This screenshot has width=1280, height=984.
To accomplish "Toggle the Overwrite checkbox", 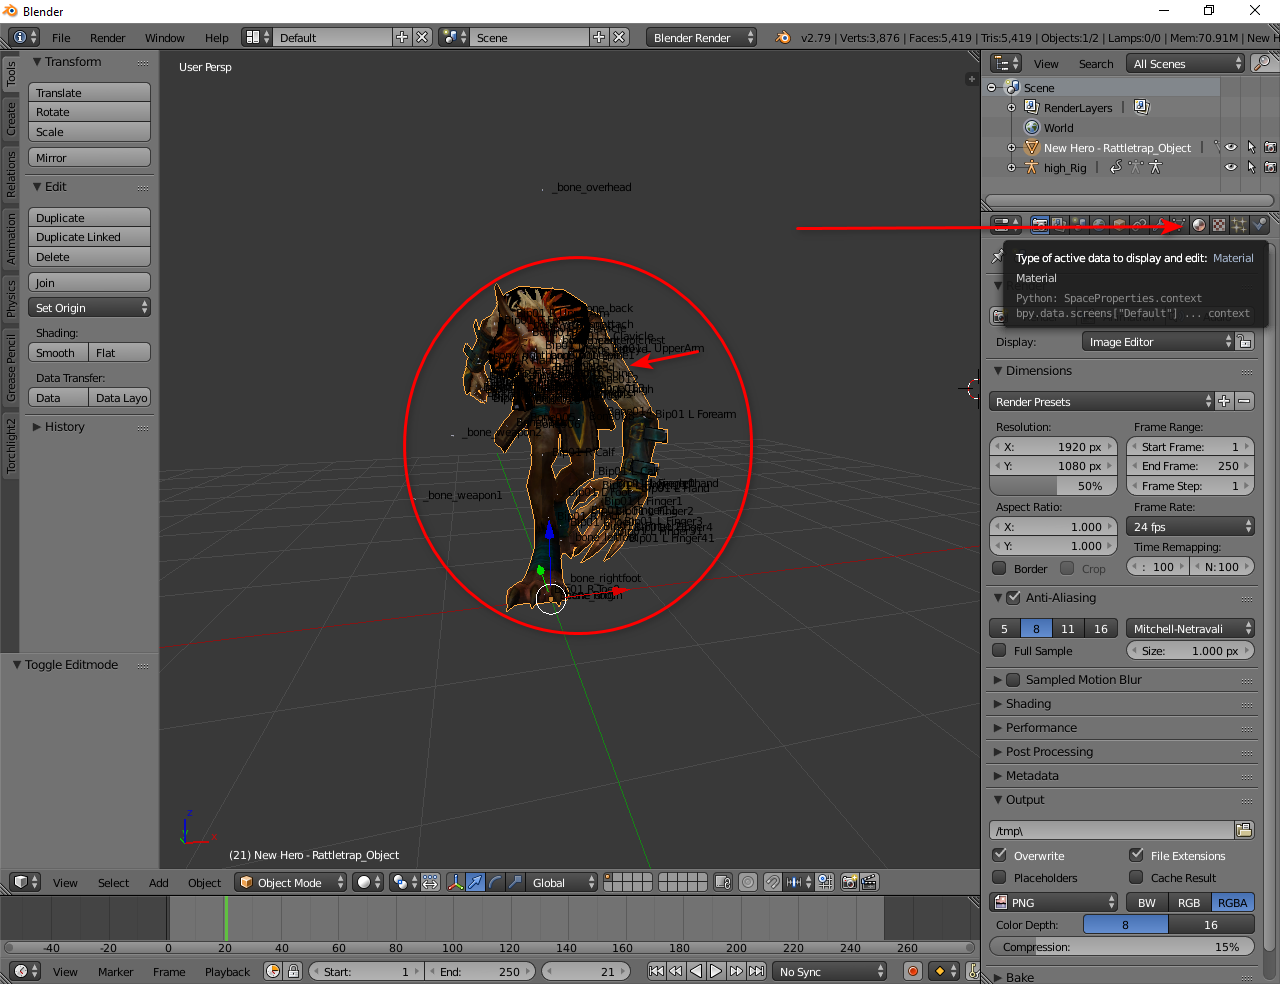I will [999, 856].
